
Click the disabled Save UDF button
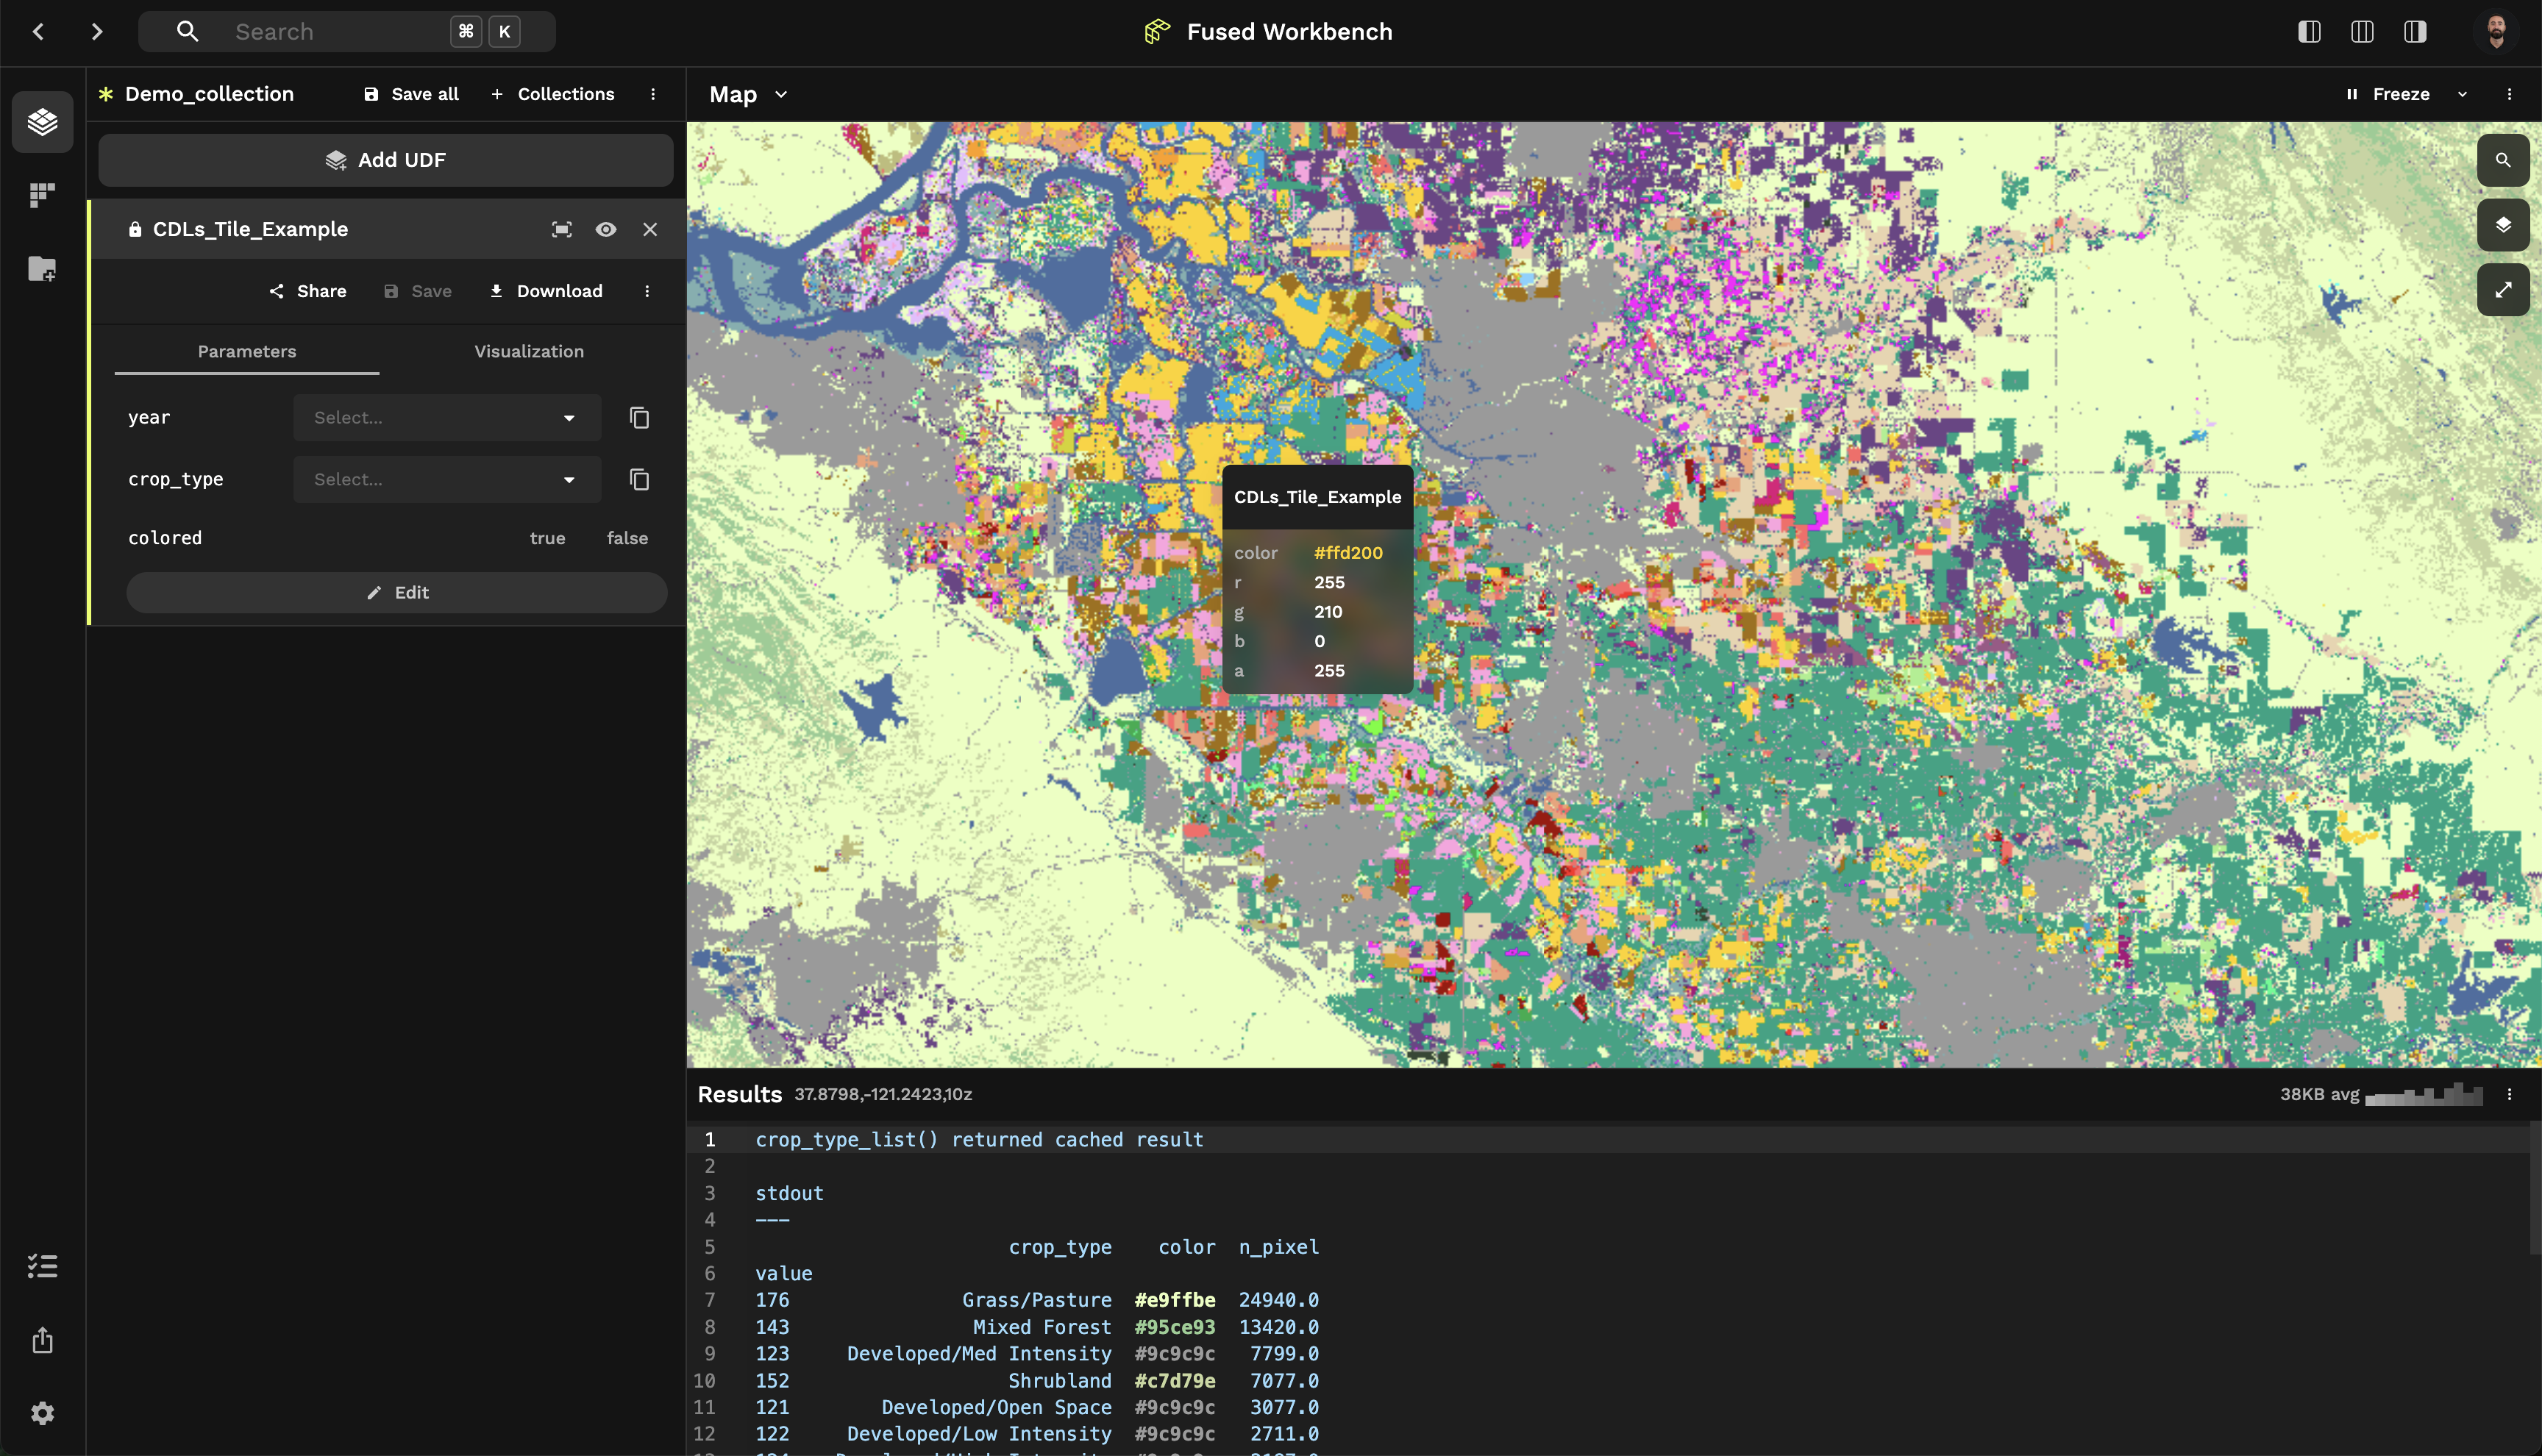(418, 291)
